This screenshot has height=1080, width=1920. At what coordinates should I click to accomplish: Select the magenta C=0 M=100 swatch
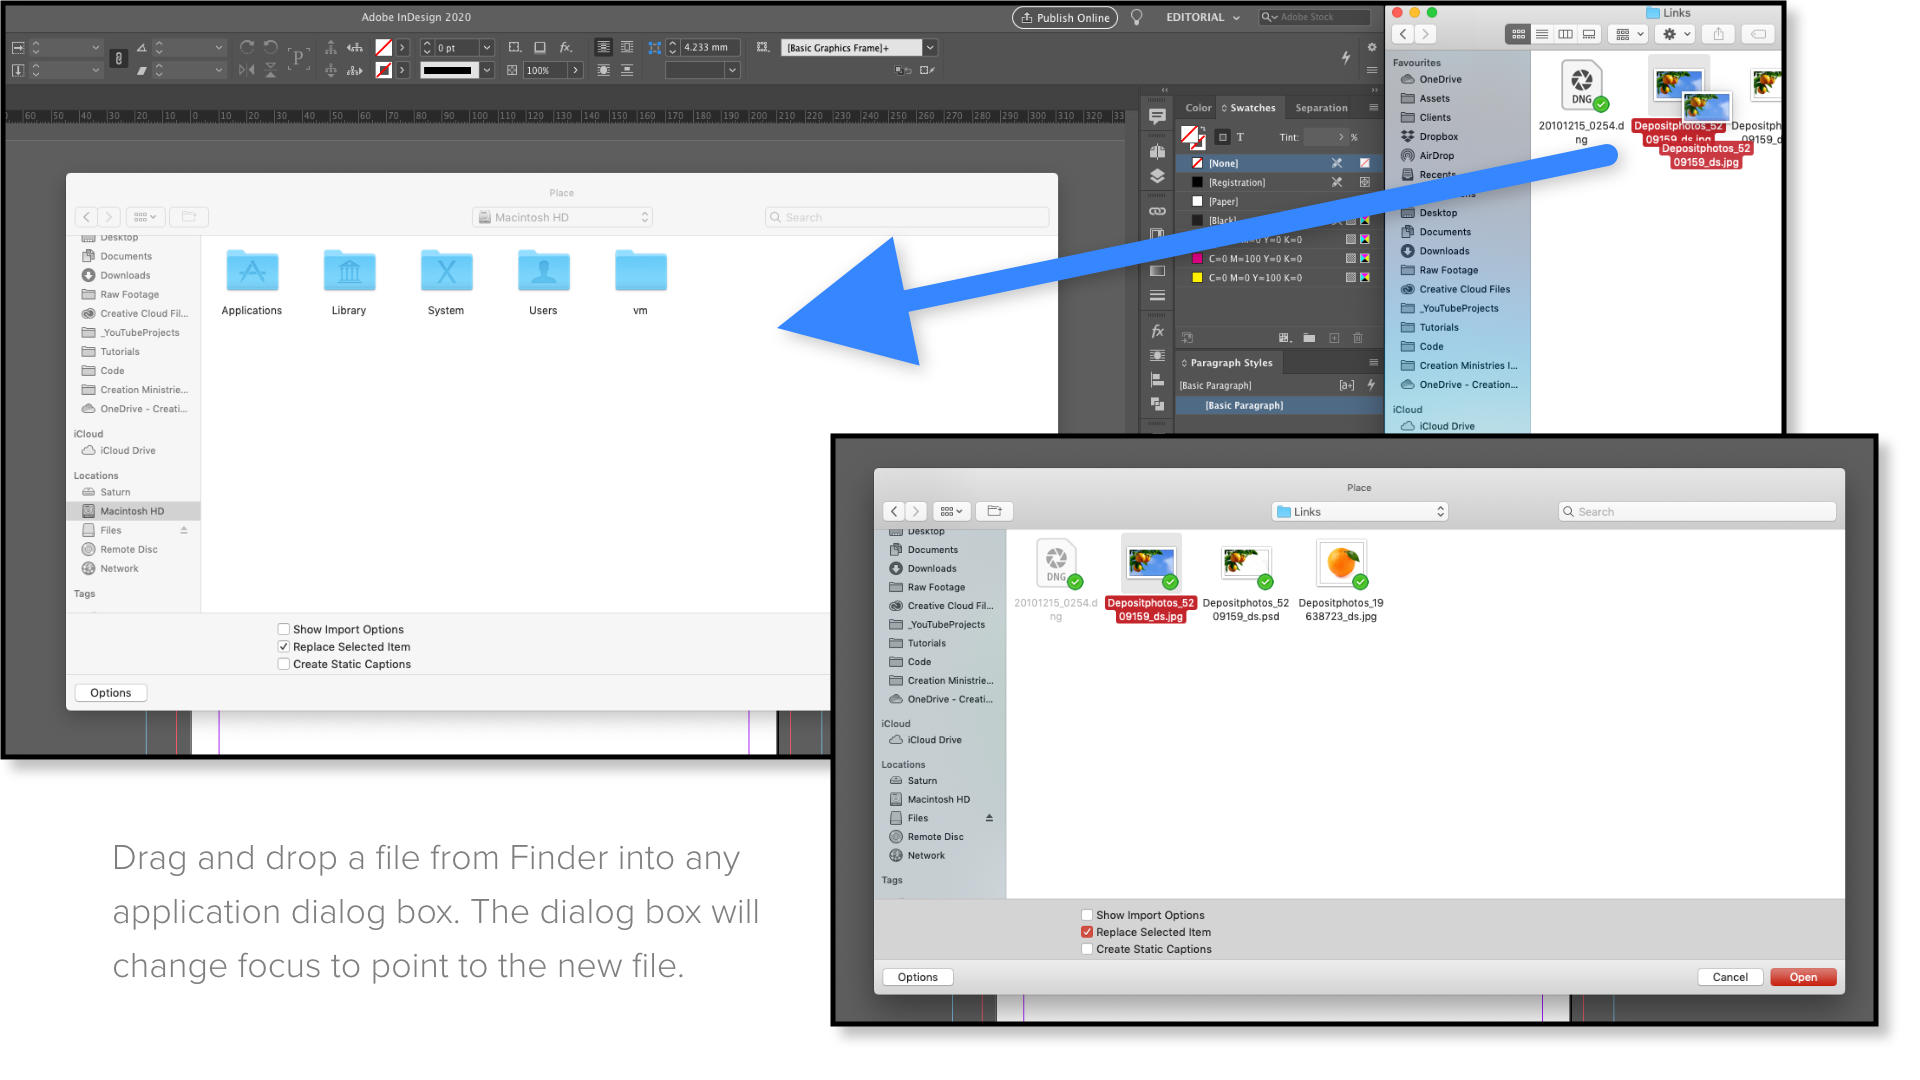pos(1255,259)
